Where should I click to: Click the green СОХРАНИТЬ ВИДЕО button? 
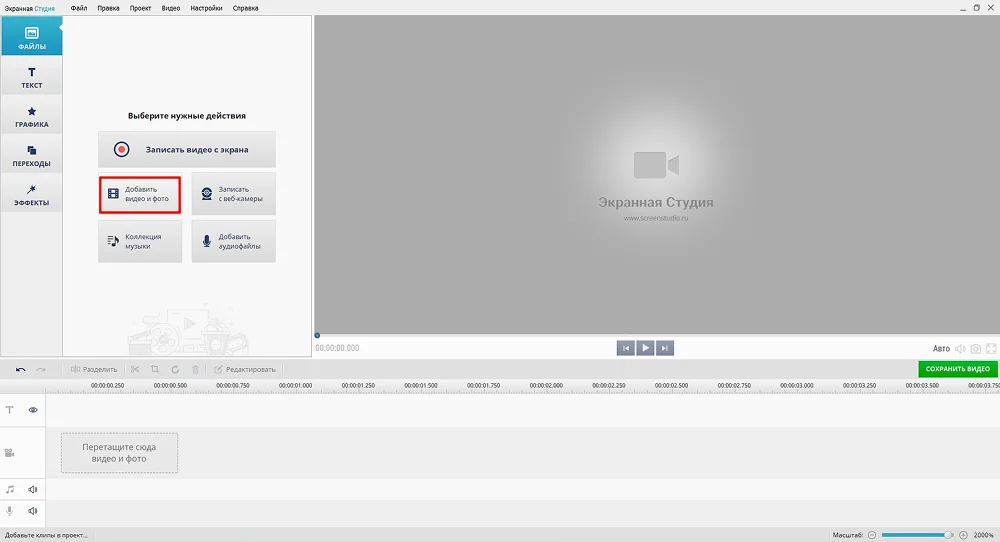pyautogui.click(x=957, y=369)
